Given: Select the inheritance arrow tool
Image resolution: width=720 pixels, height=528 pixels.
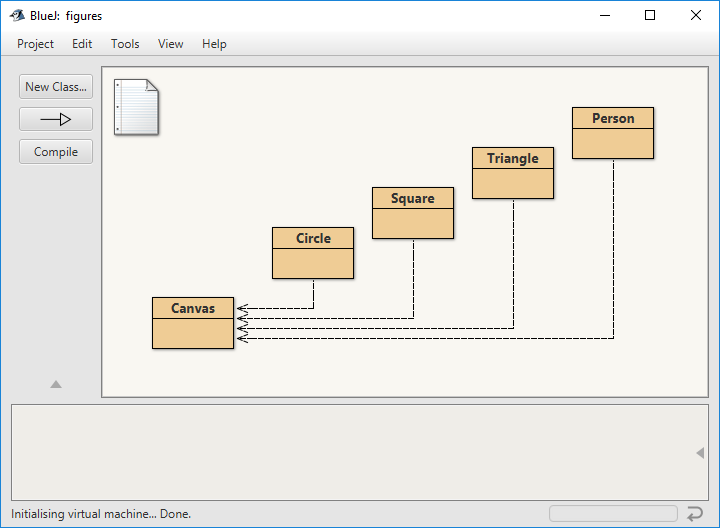Looking at the screenshot, I should 56,119.
